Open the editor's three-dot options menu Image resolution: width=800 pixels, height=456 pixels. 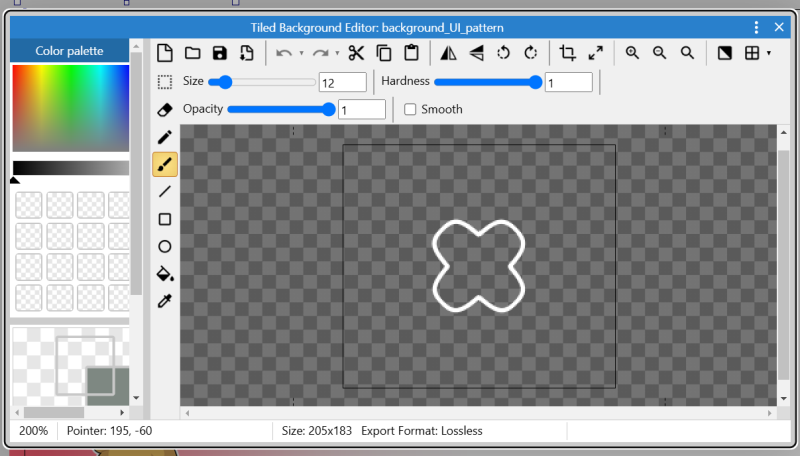click(756, 27)
